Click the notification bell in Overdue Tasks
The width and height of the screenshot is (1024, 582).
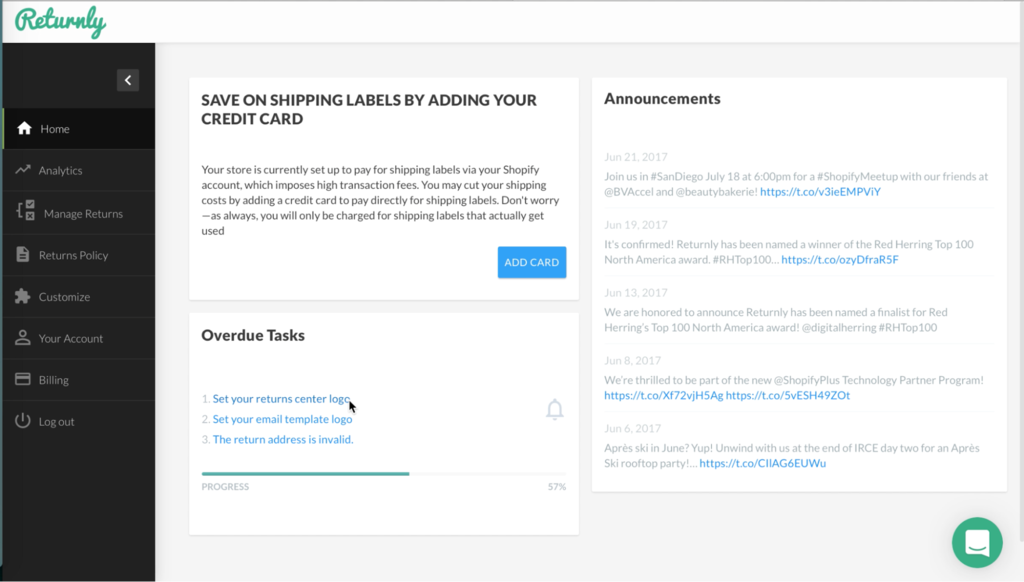pos(554,409)
